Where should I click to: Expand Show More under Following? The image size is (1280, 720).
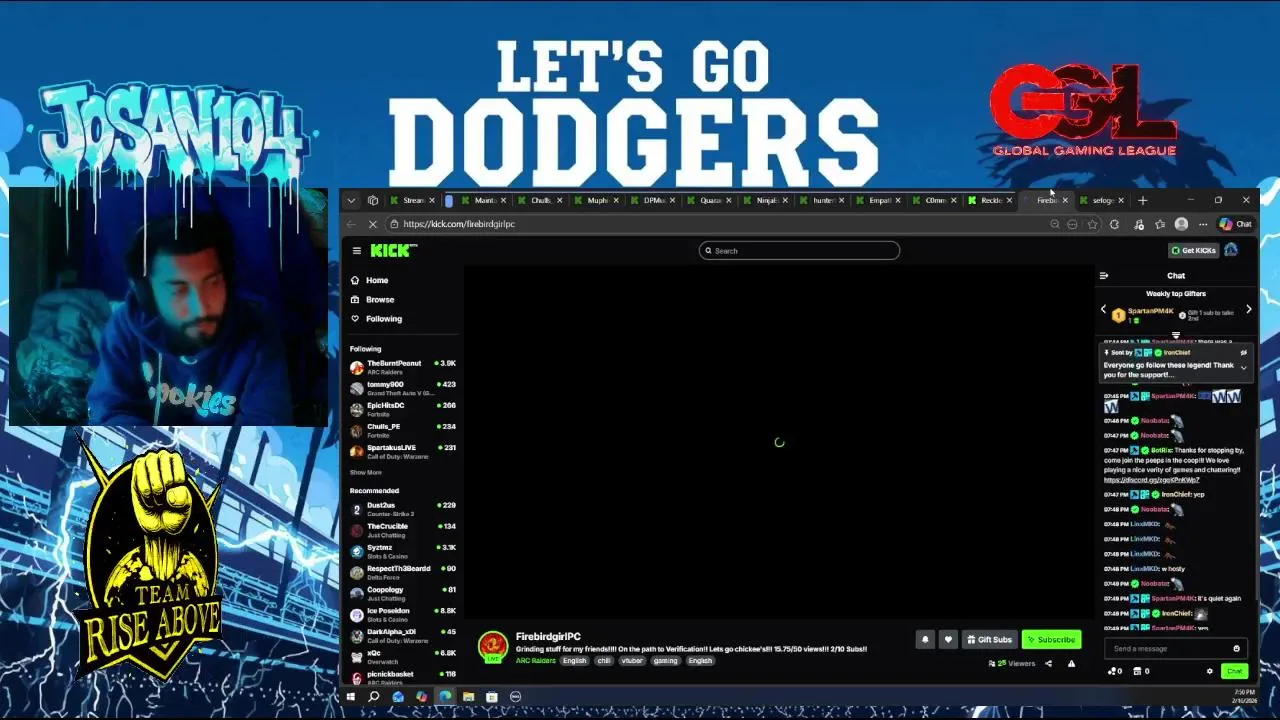pos(366,472)
